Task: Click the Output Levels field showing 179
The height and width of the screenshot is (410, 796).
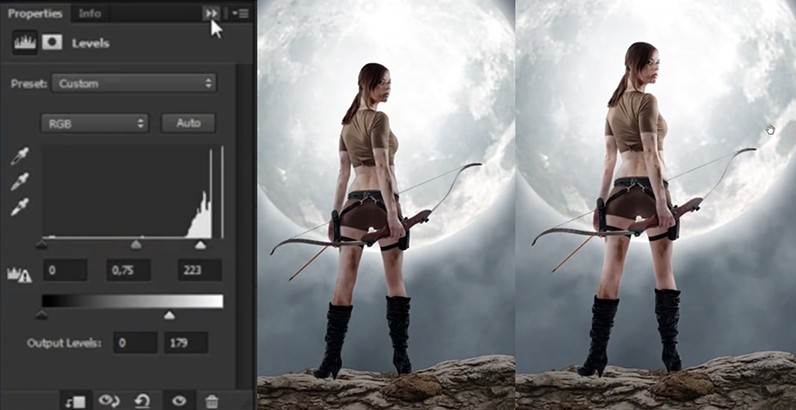Action: coord(186,343)
